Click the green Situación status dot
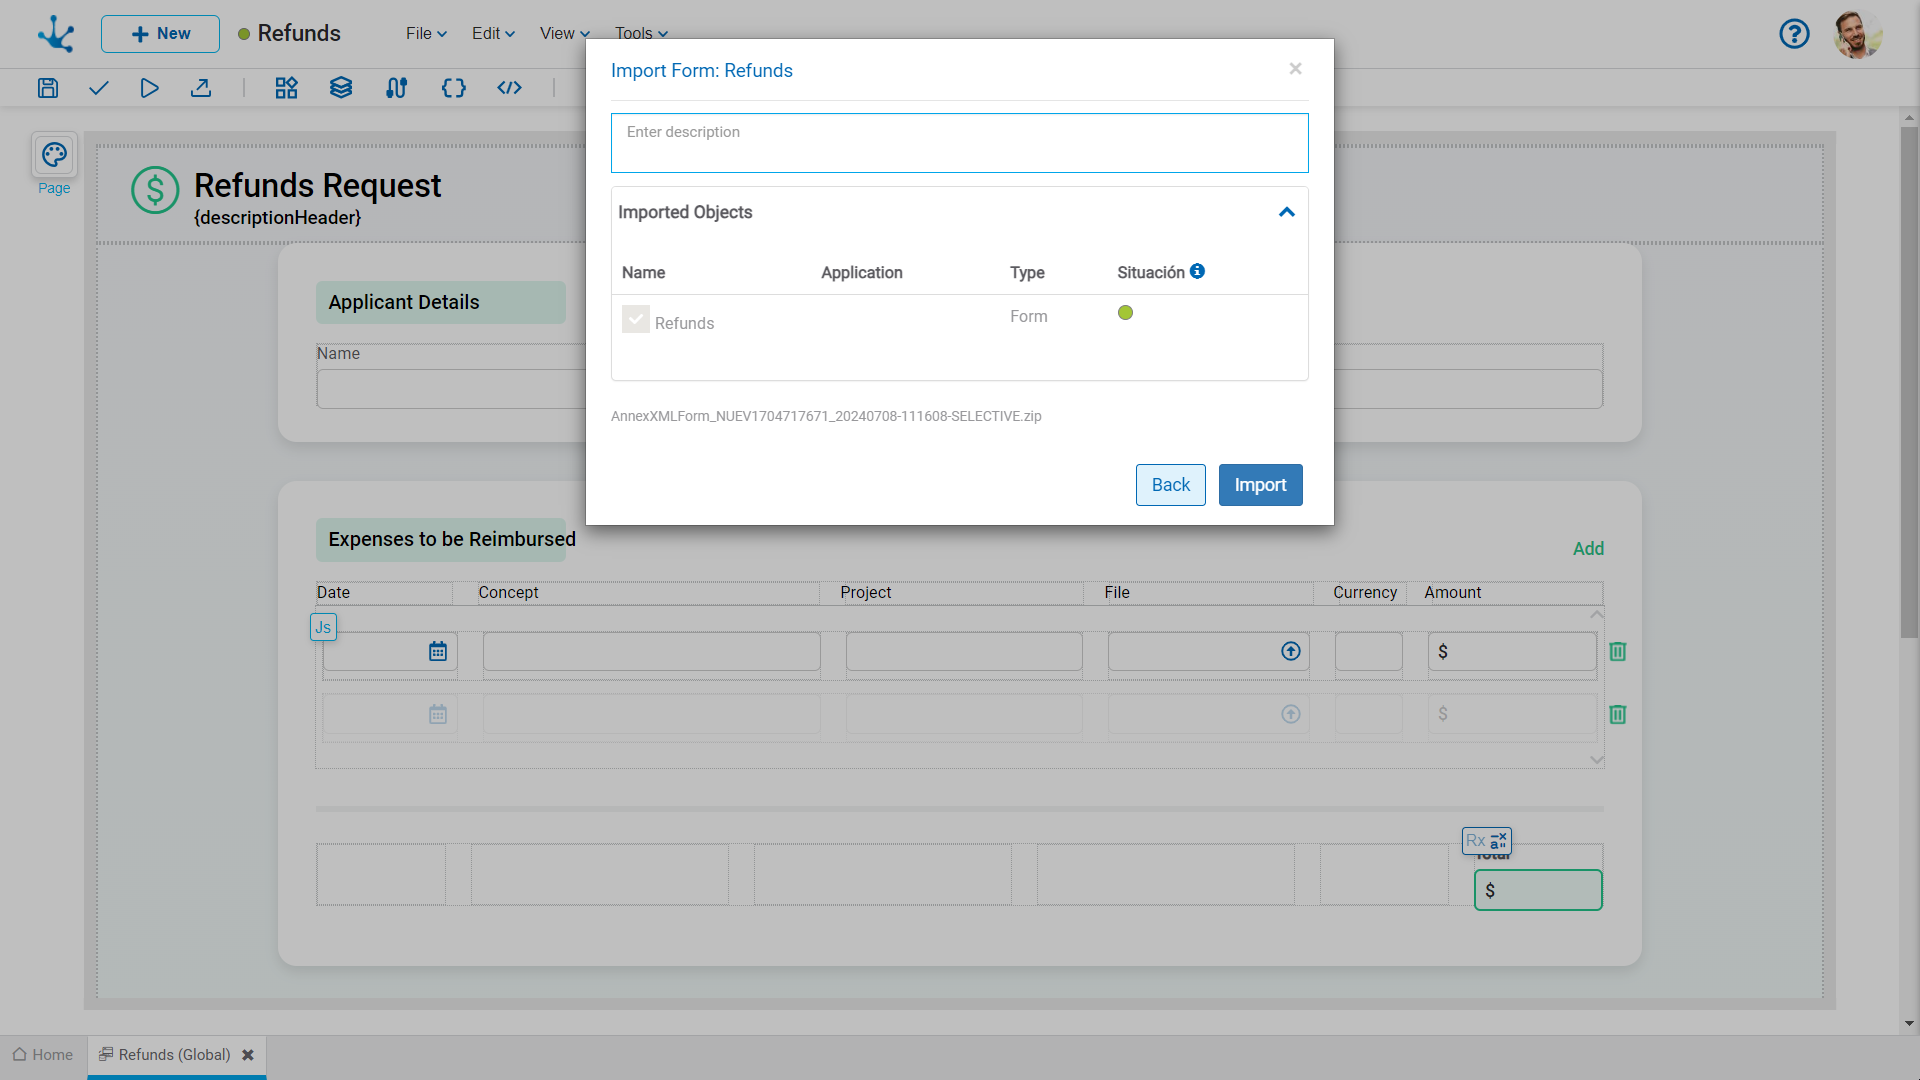The image size is (1920, 1080). coord(1125,313)
